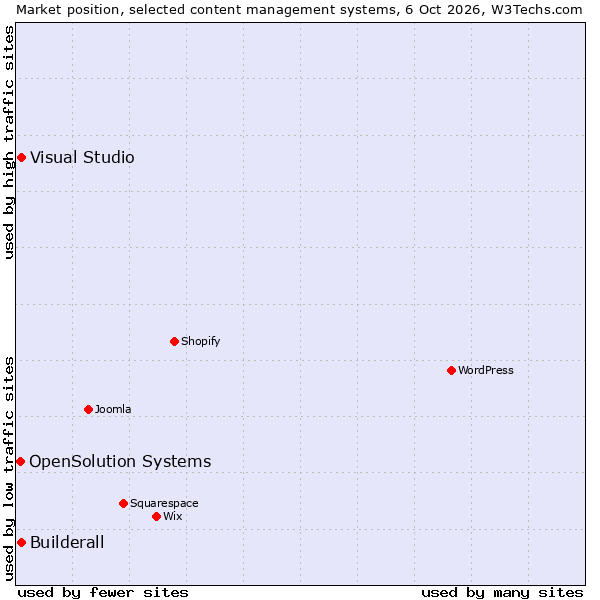Click the 'used by low traffic sites' axis label

8,469
